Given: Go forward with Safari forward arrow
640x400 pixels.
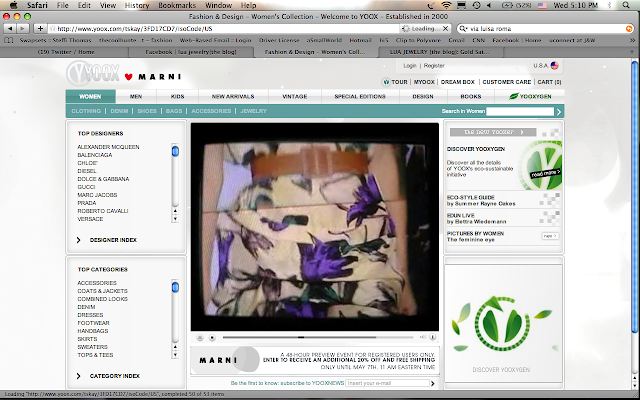Looking at the screenshot, I should [x=23, y=29].
